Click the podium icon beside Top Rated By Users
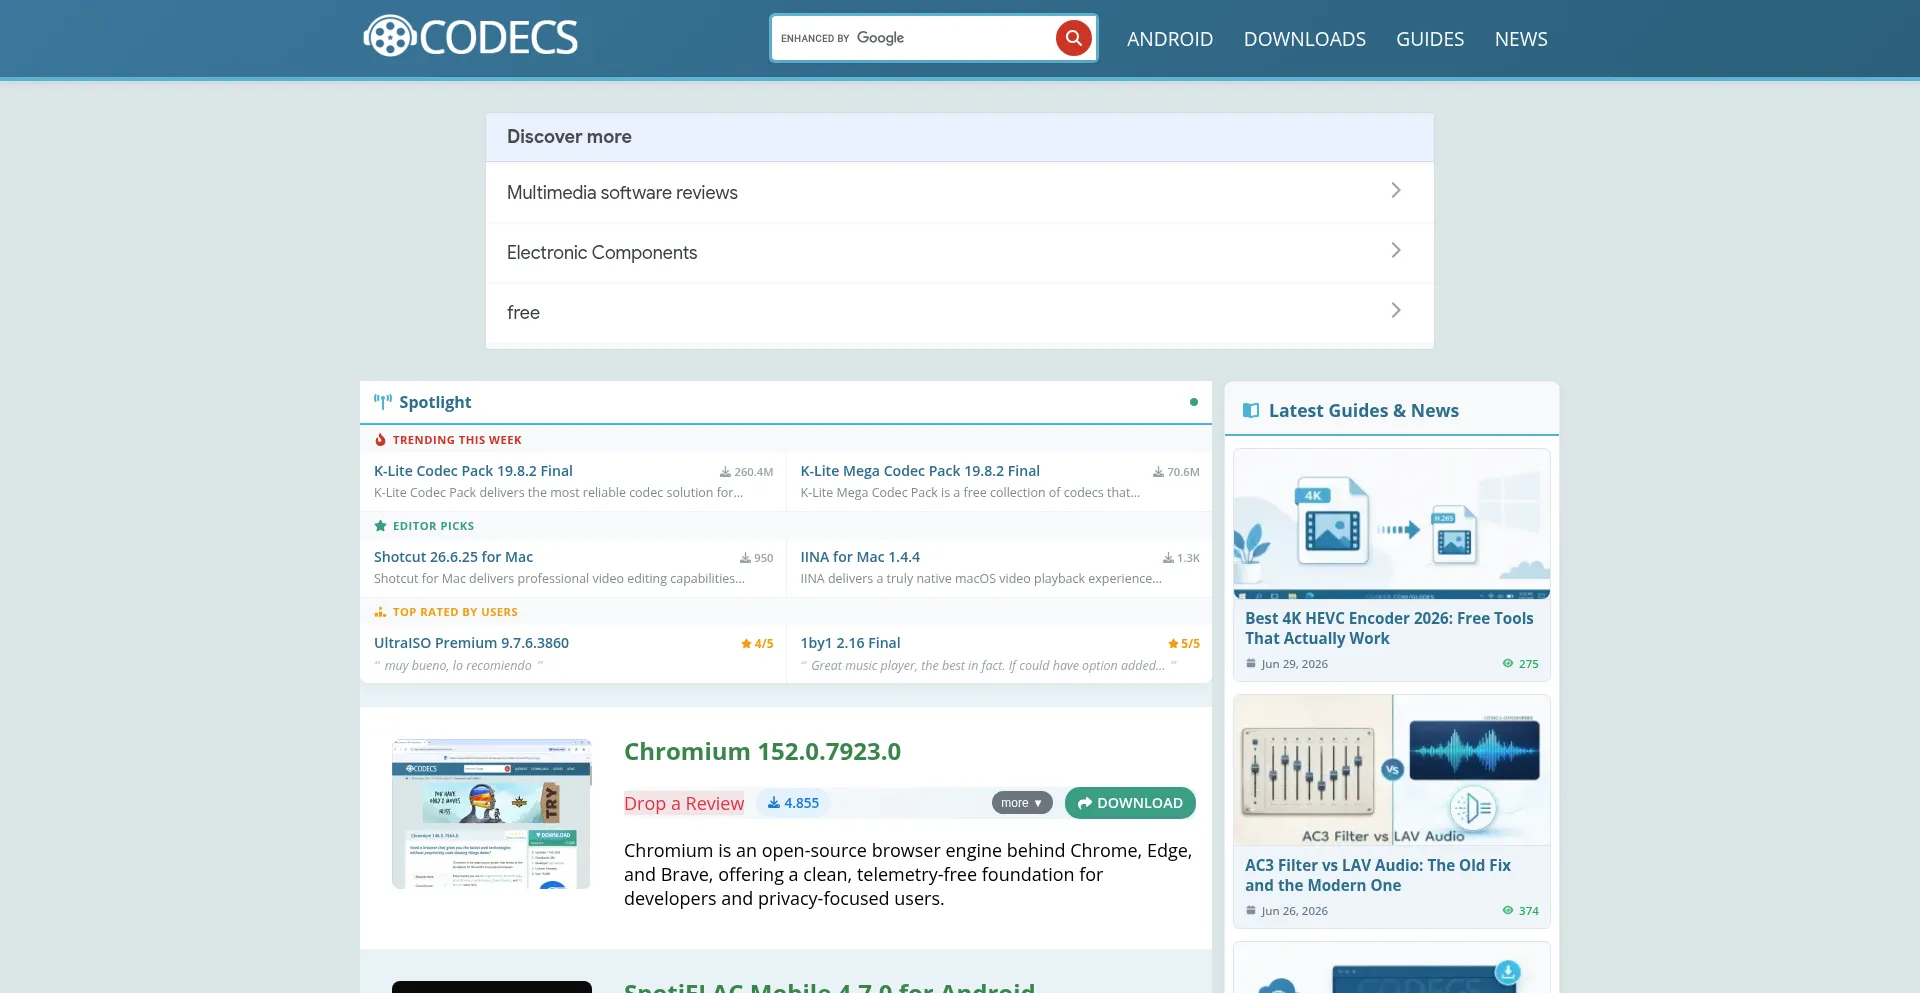The width and height of the screenshot is (1920, 993). [x=380, y=612]
